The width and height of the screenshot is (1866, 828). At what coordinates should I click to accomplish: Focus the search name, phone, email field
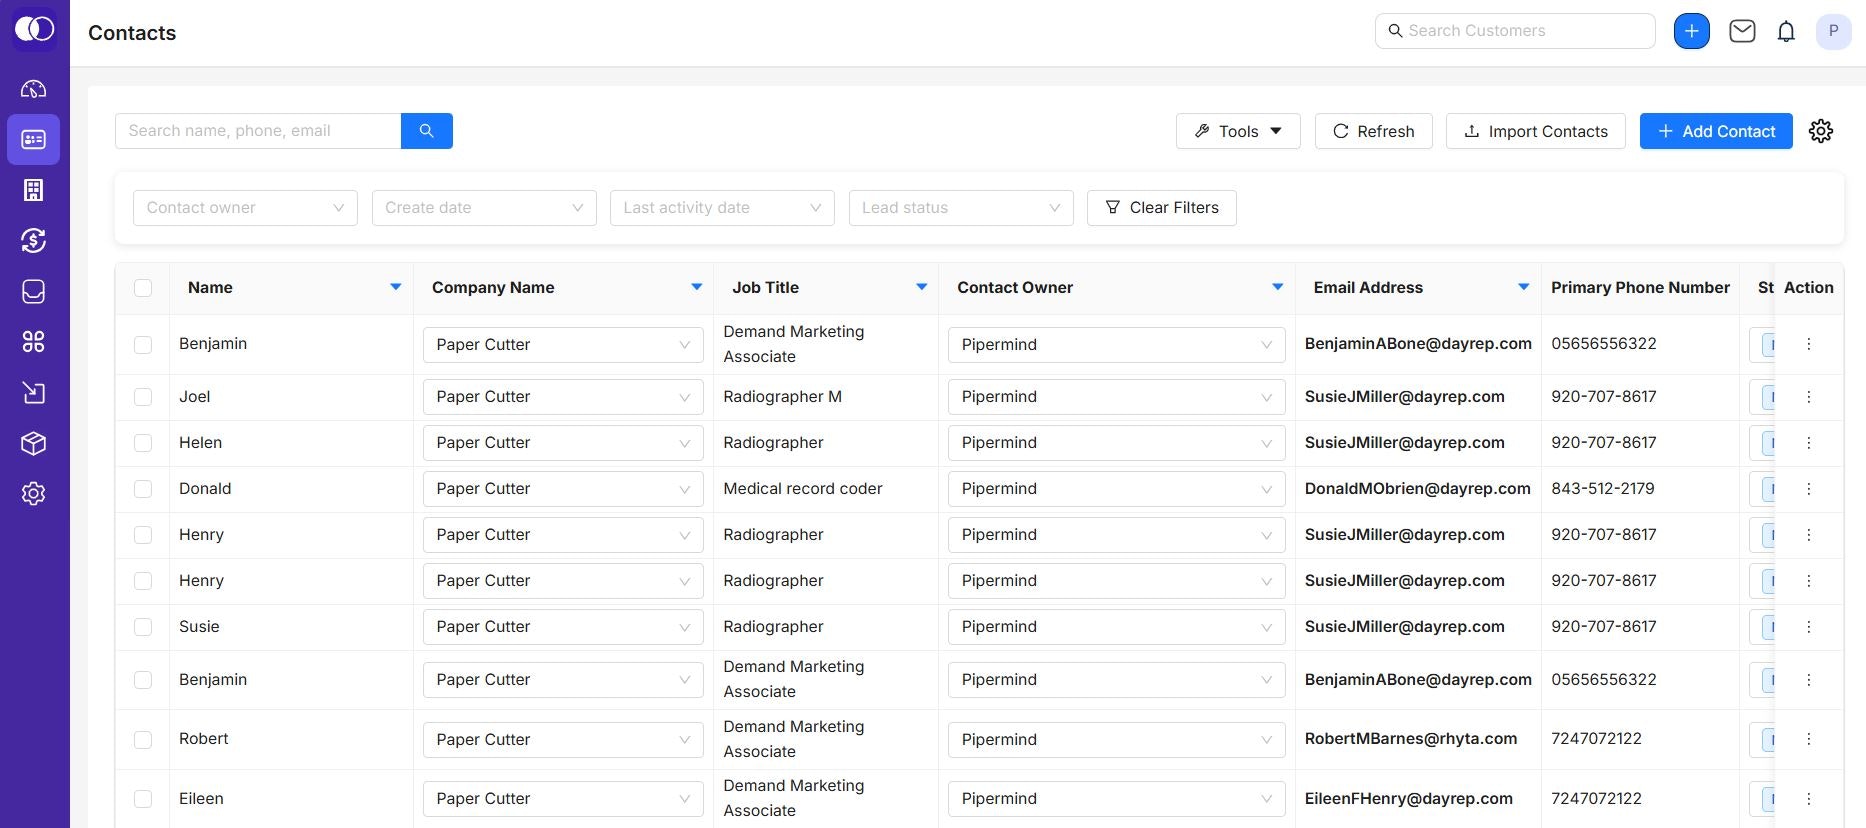point(258,131)
